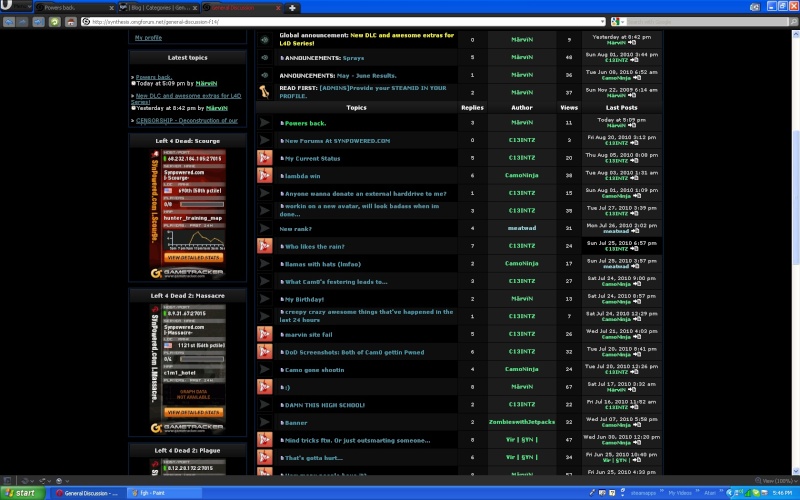
Task: Click eye icon beside Global announcement
Action: point(264,39)
